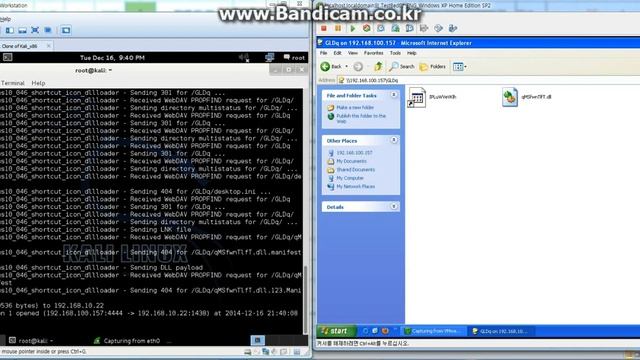Click the Back button in Internet Explorer
Screen dimensions: 640x360
click(x=331, y=67)
